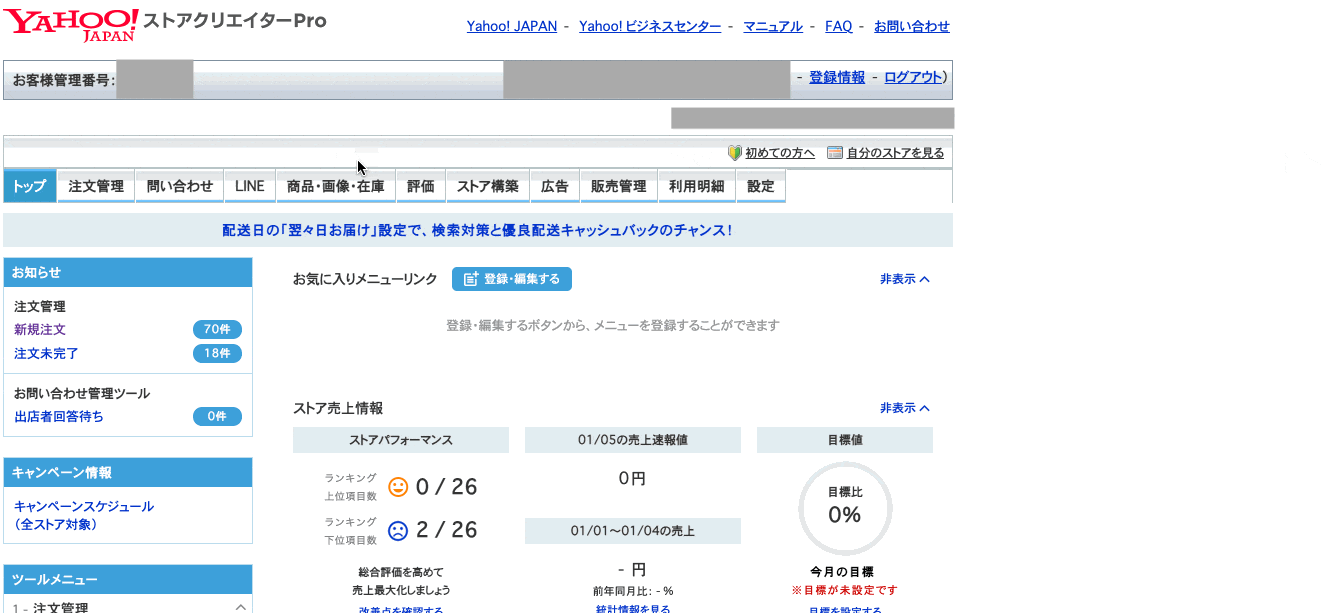Click the store view window icon

point(834,153)
